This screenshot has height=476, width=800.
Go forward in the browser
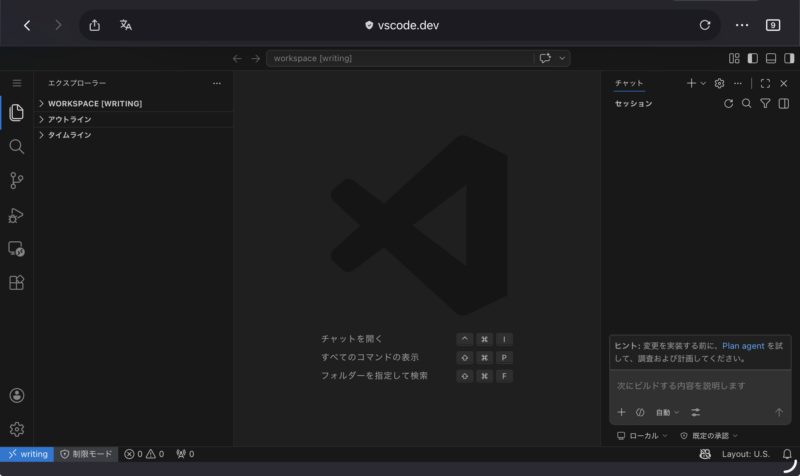pos(58,26)
